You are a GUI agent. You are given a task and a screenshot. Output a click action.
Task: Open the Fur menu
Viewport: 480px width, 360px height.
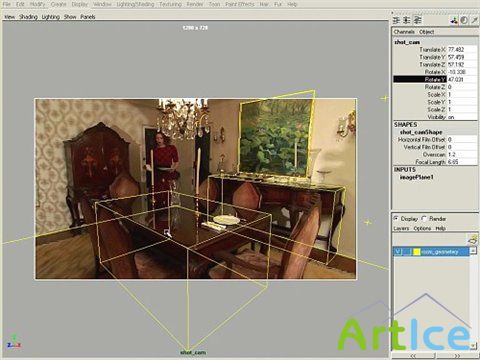pos(278,4)
